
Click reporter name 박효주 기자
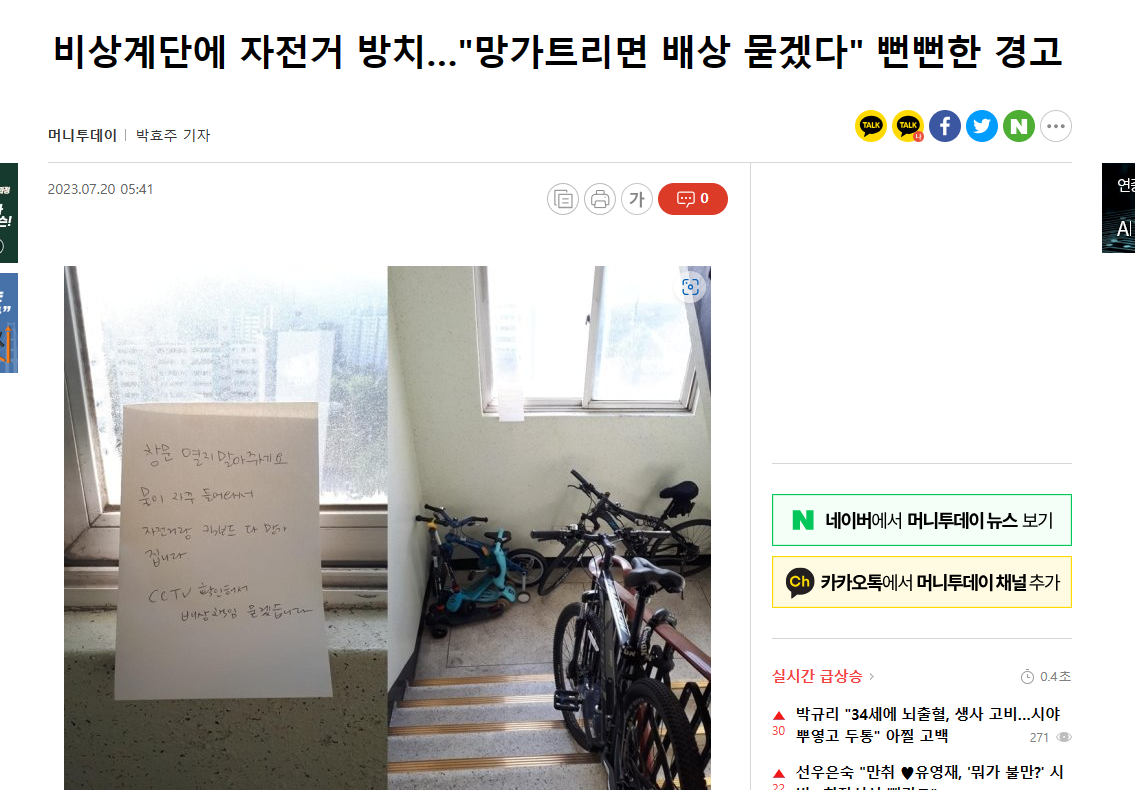click(x=173, y=135)
